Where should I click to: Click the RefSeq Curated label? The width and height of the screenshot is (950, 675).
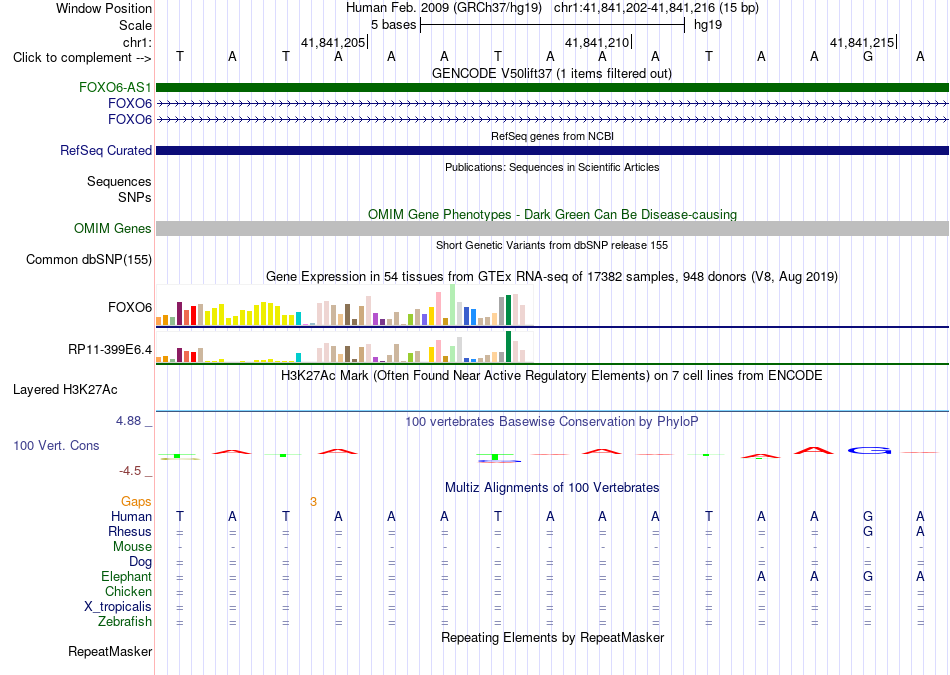click(x=106, y=150)
